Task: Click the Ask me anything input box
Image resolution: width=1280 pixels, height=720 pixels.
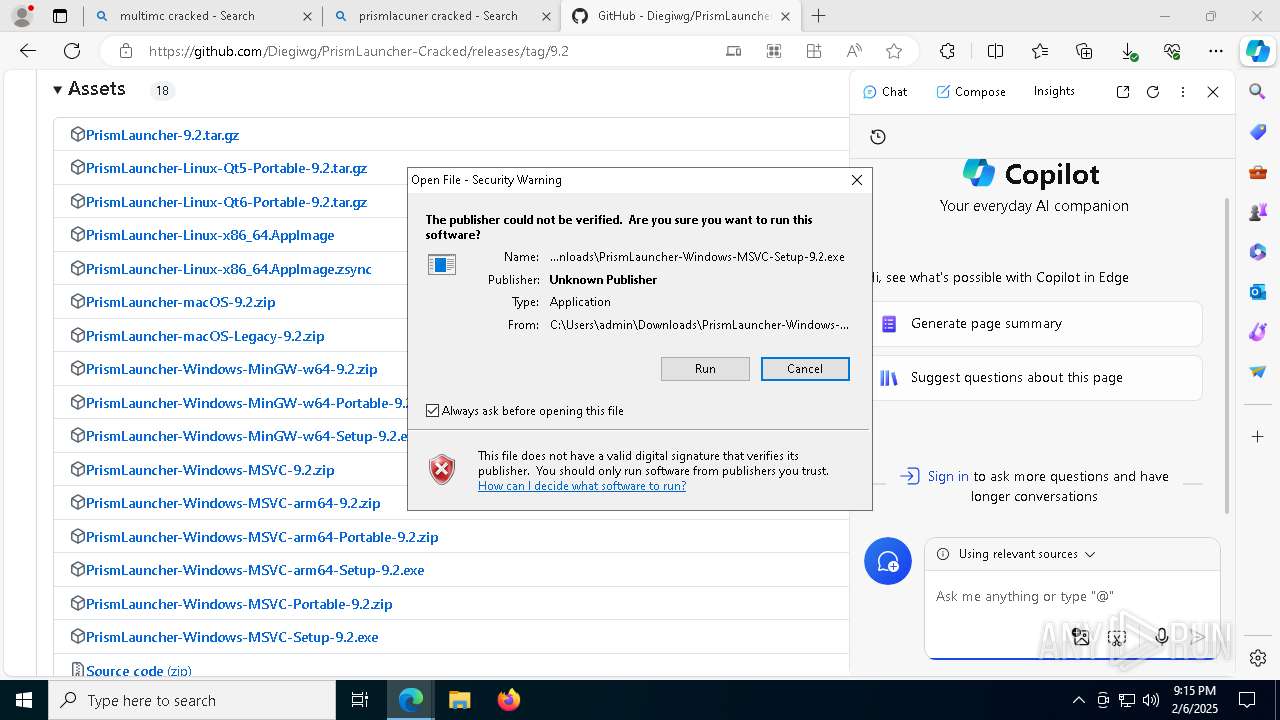Action: click(x=1071, y=596)
